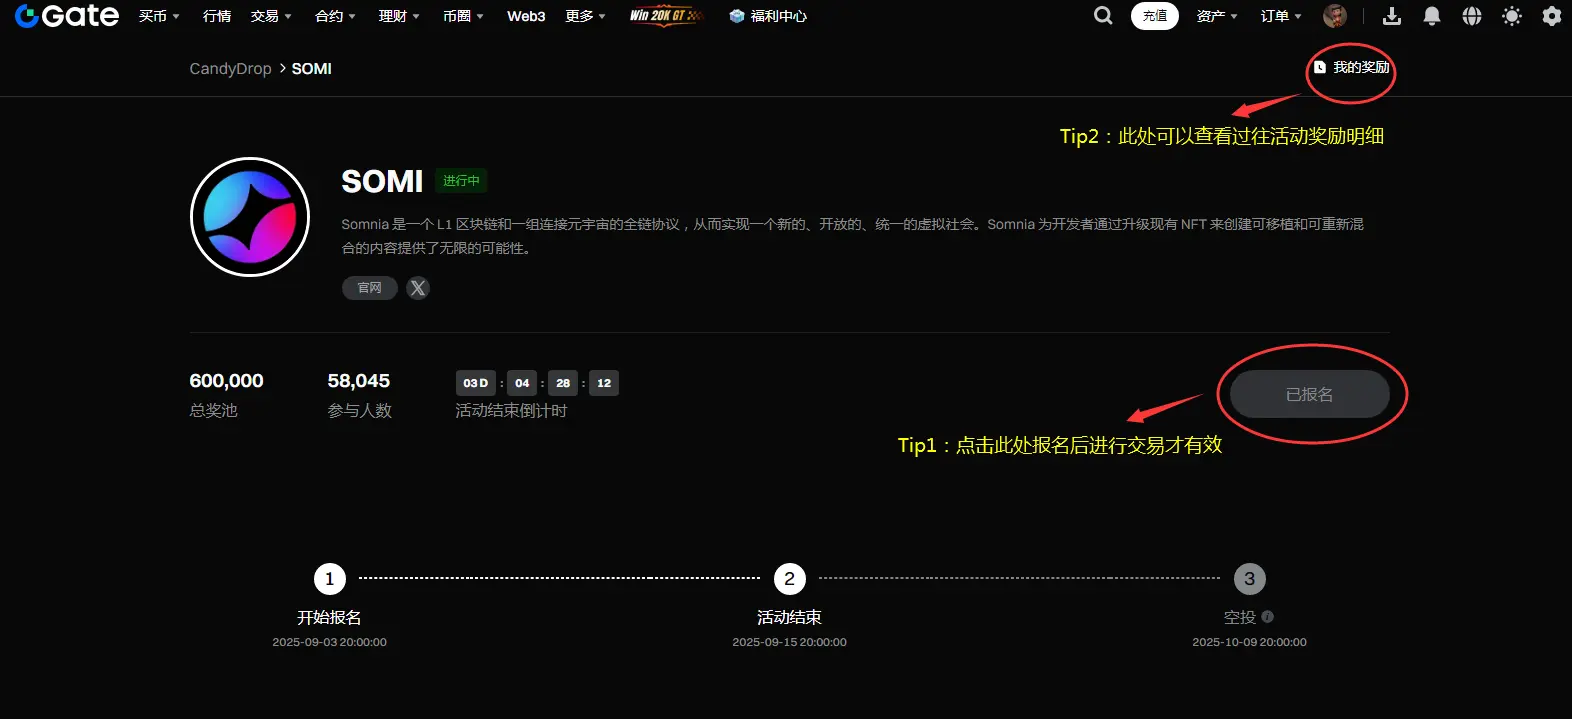Click the SOMI project logo
Screen dimensions: 1572x719
250,217
